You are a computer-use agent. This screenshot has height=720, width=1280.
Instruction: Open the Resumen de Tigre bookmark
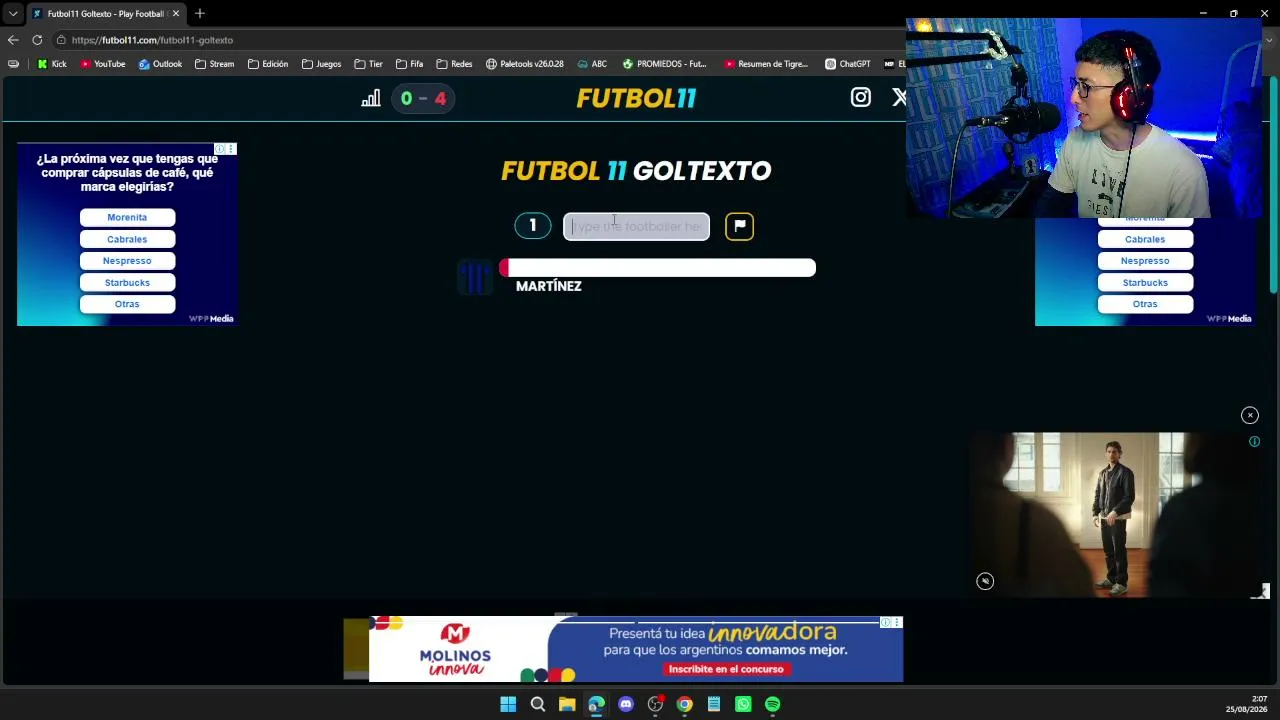(x=766, y=64)
